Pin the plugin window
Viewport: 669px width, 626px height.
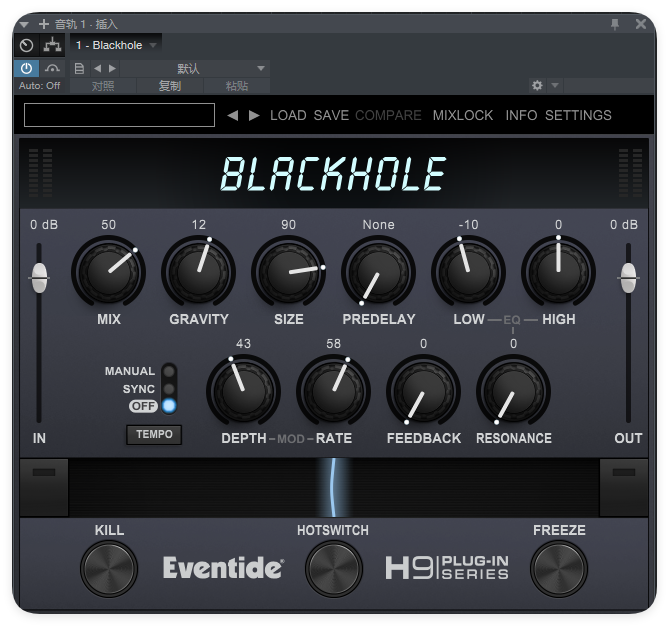point(615,24)
